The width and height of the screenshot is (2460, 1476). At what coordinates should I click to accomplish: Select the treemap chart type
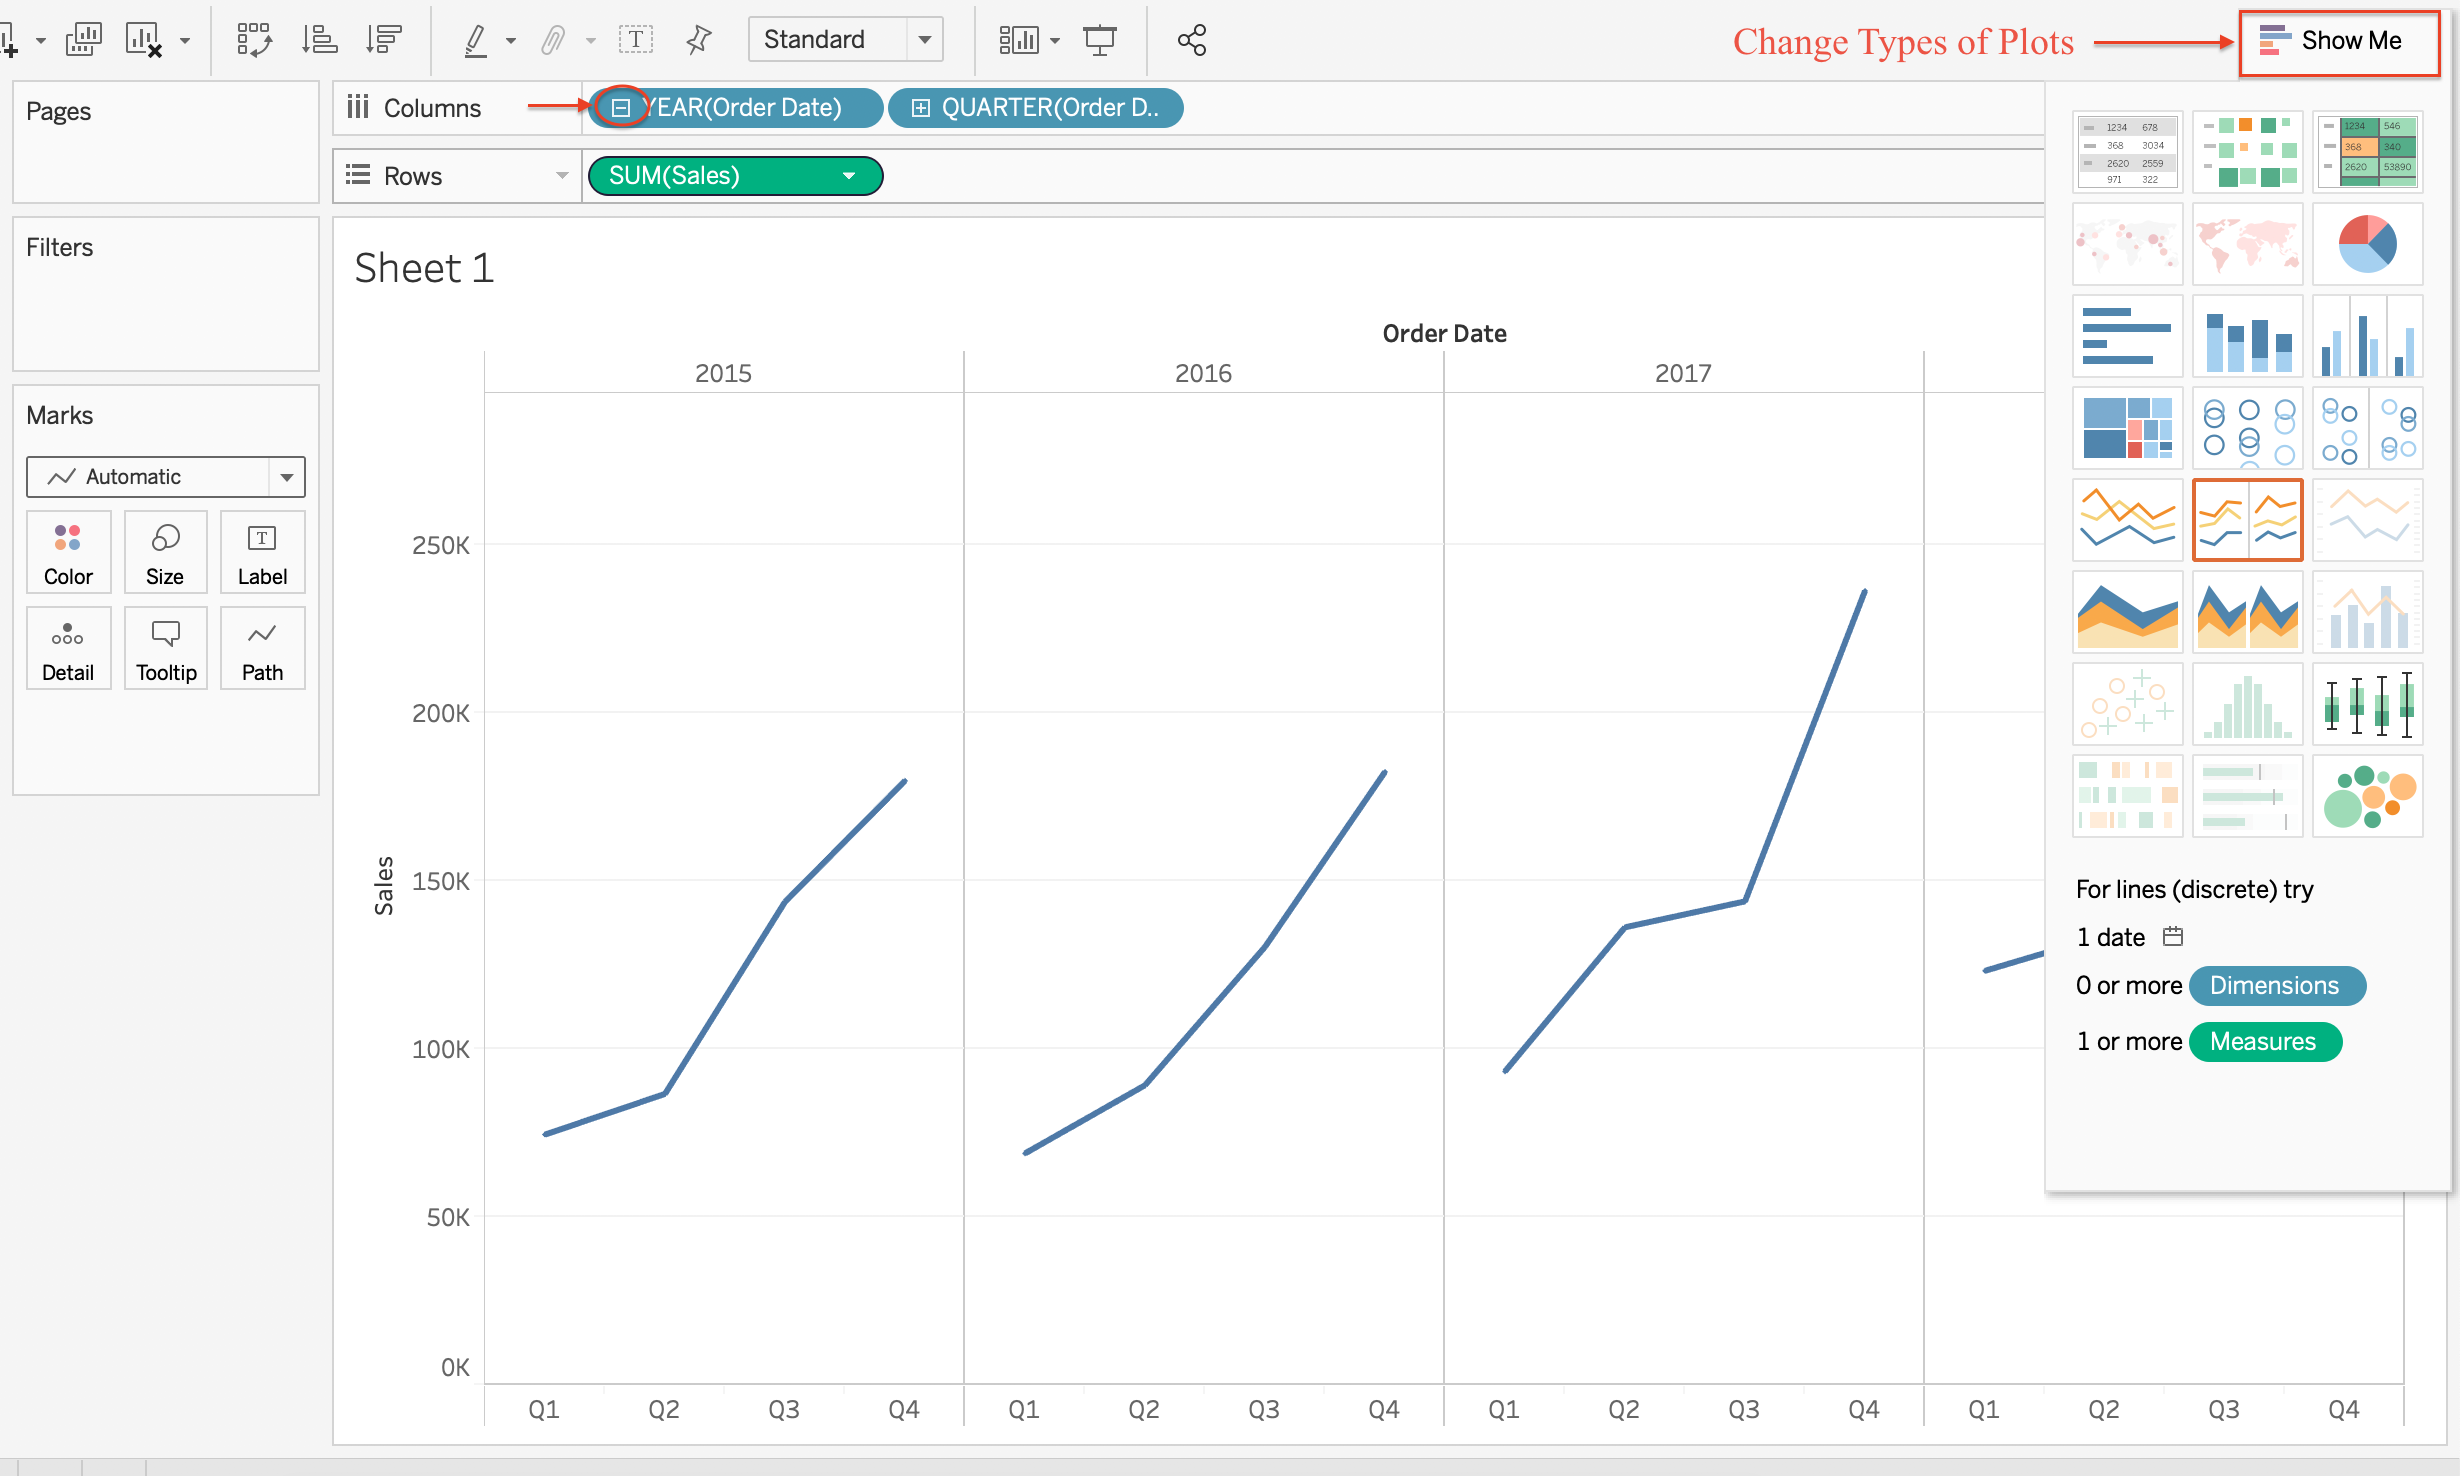click(x=2128, y=428)
